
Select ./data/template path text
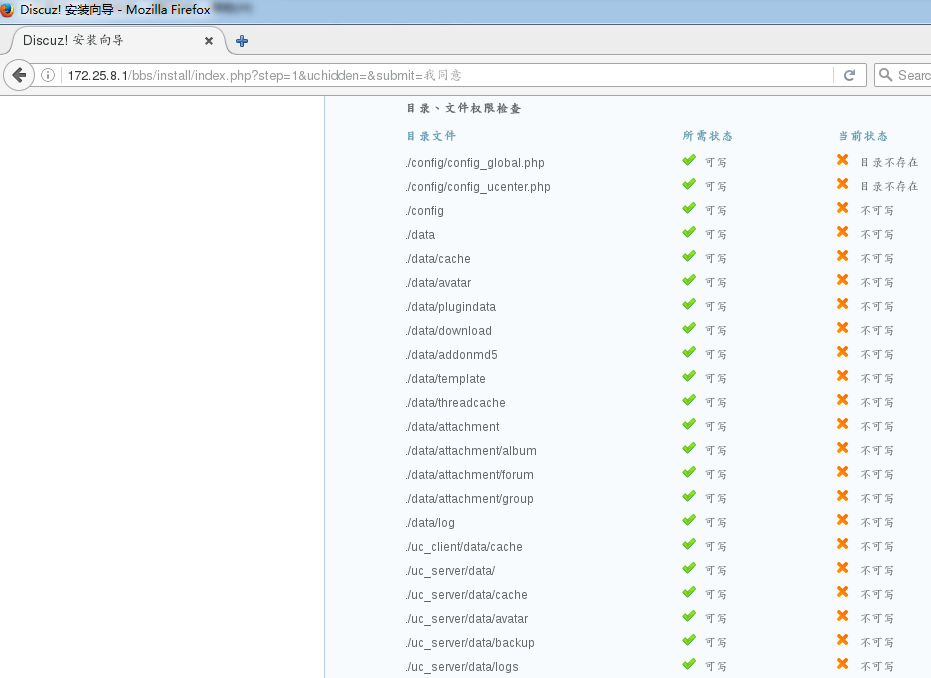click(x=445, y=379)
